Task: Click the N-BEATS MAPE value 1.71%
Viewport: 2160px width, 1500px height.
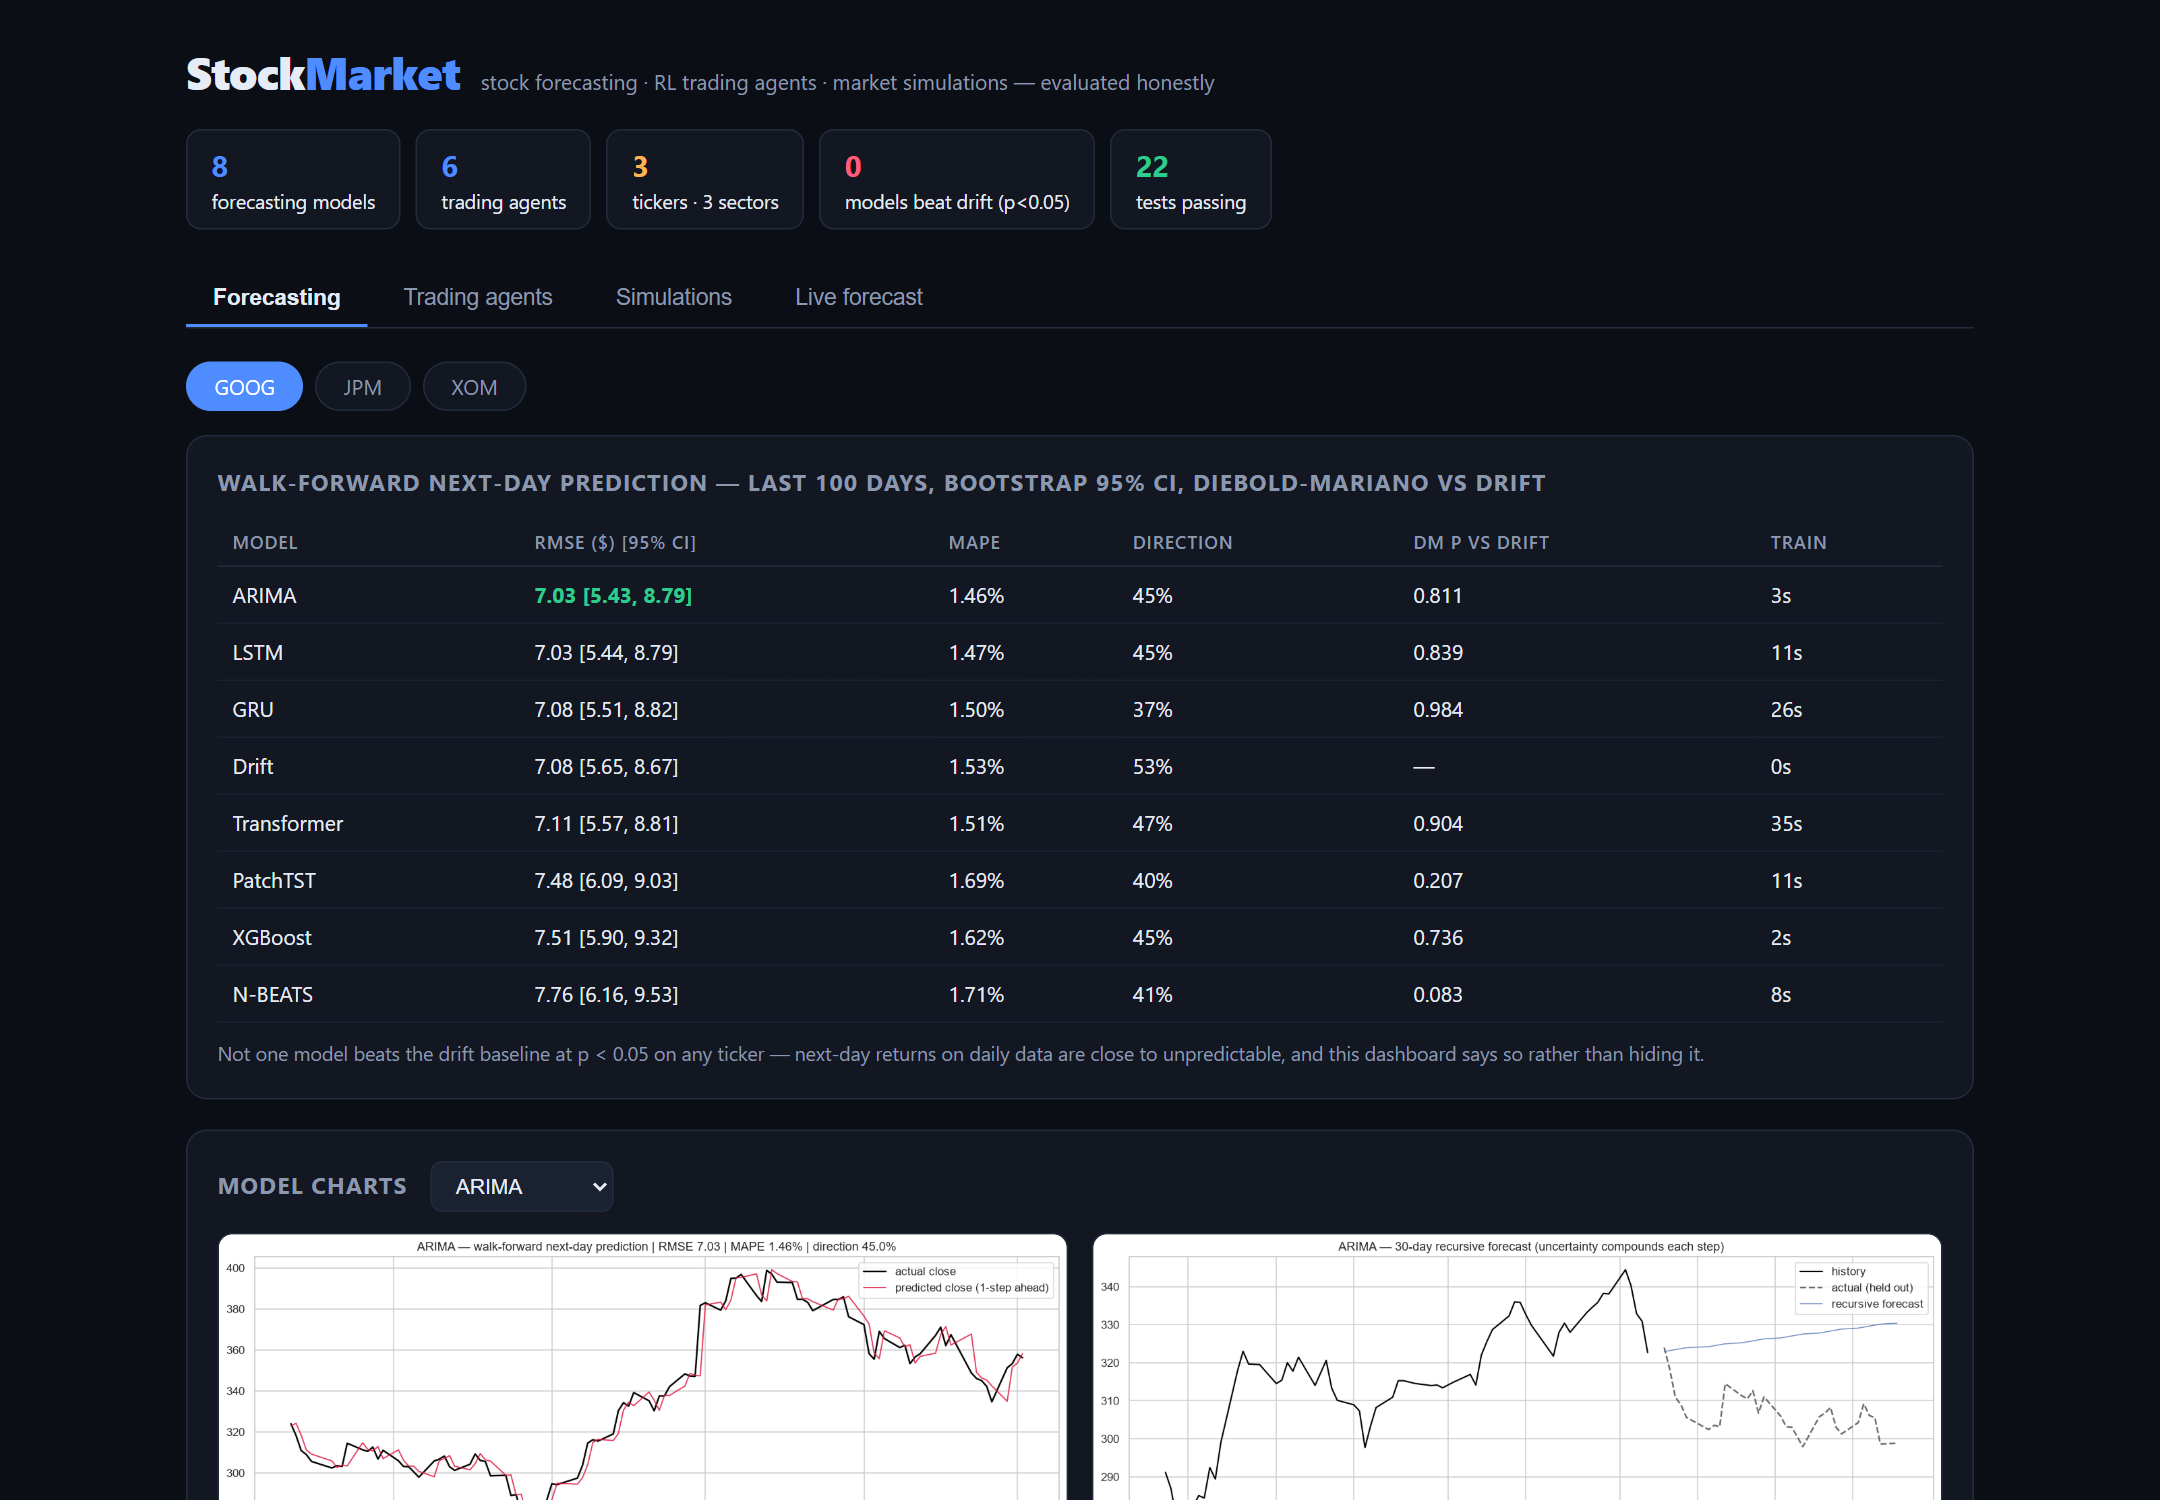Action: point(976,995)
